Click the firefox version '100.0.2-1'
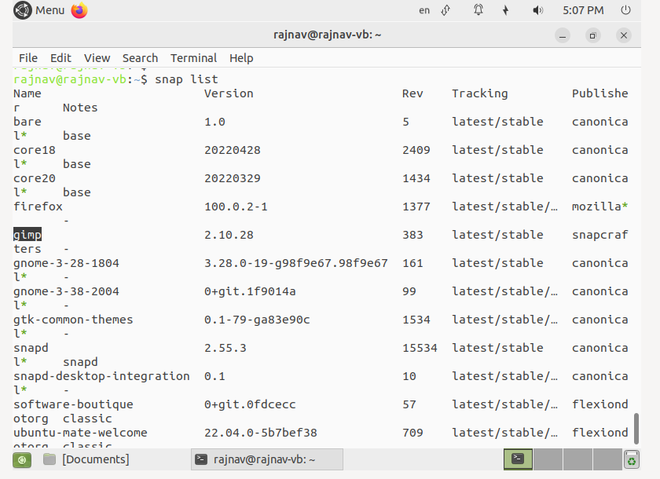 [236, 206]
